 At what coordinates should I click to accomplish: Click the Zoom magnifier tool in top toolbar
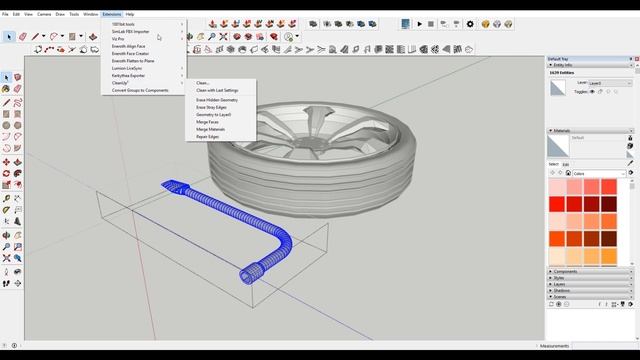coord(212,37)
